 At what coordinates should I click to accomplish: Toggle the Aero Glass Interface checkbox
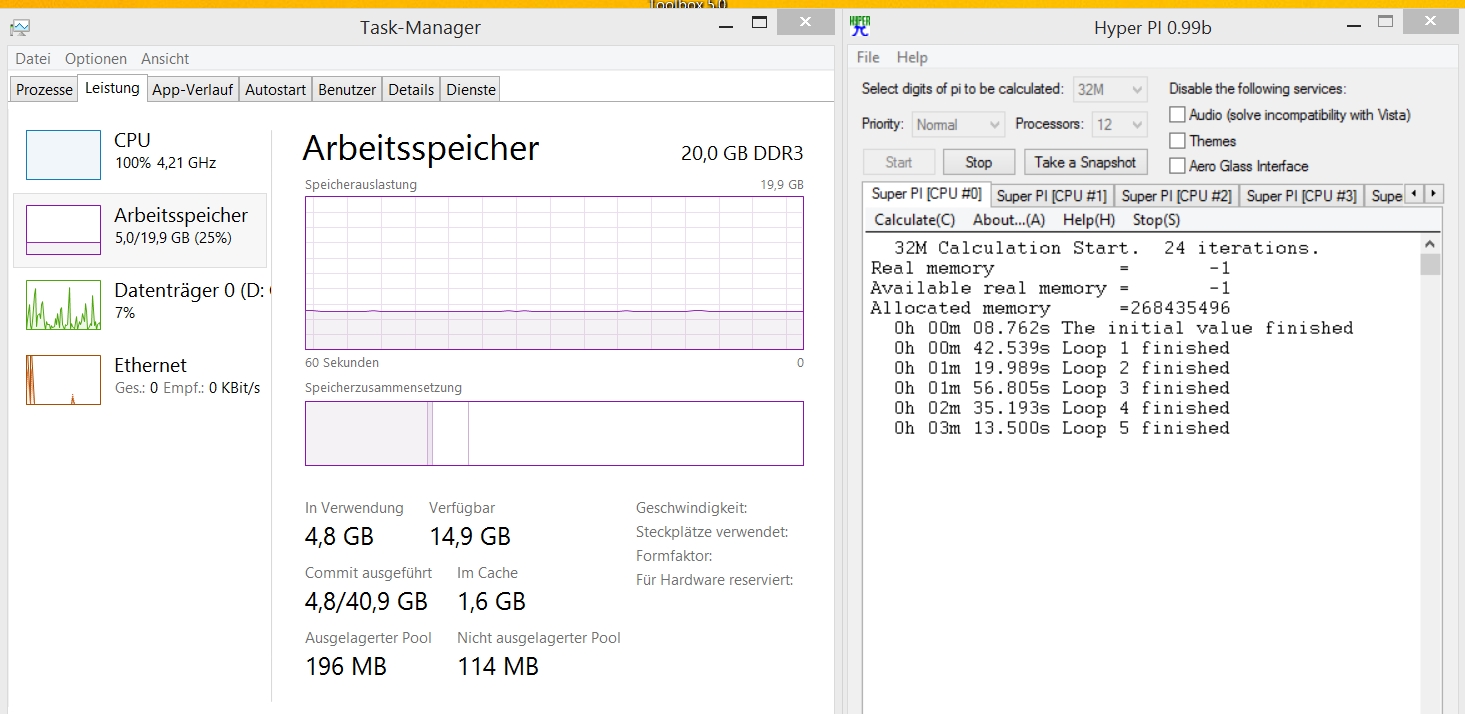tap(1177, 166)
